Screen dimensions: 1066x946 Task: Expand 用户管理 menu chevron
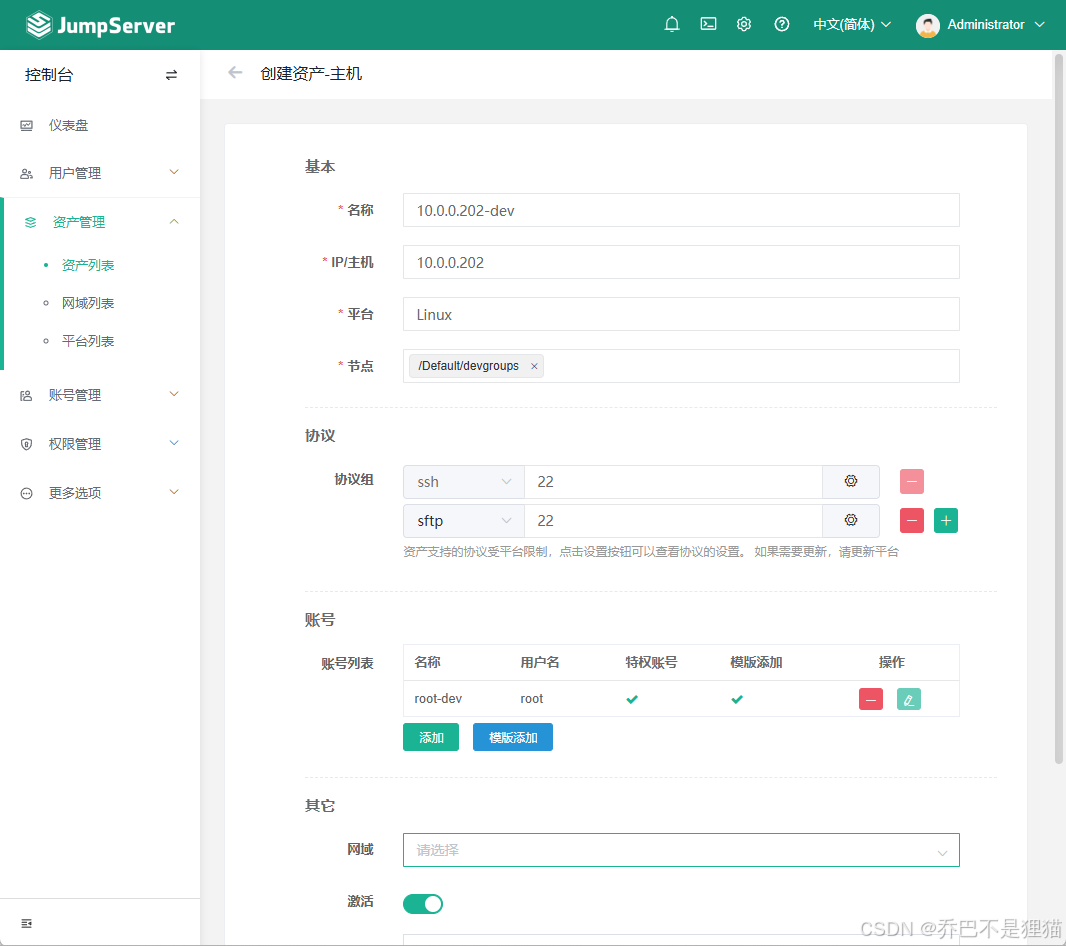[x=174, y=172]
